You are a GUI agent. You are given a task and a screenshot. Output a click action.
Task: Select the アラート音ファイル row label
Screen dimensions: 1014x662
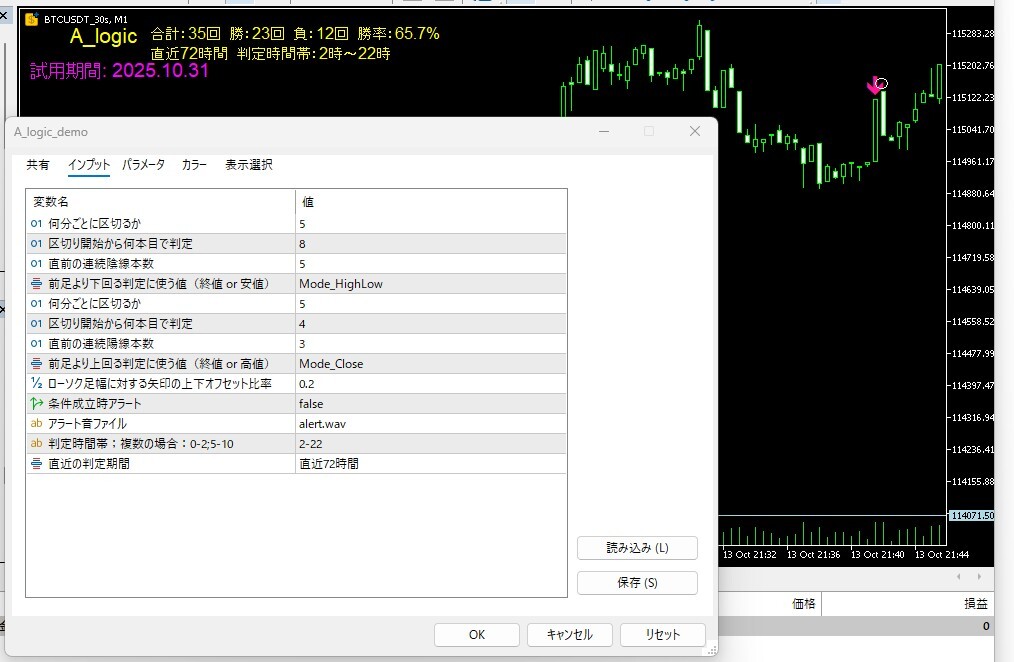click(87, 424)
